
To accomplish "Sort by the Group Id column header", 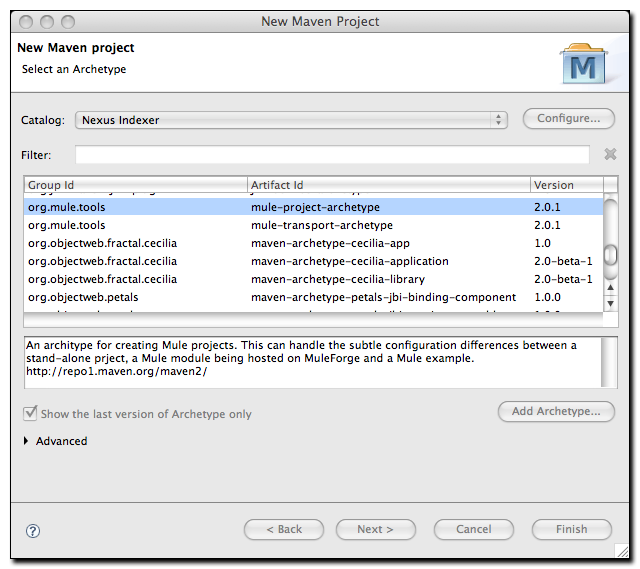I will tap(135, 185).
